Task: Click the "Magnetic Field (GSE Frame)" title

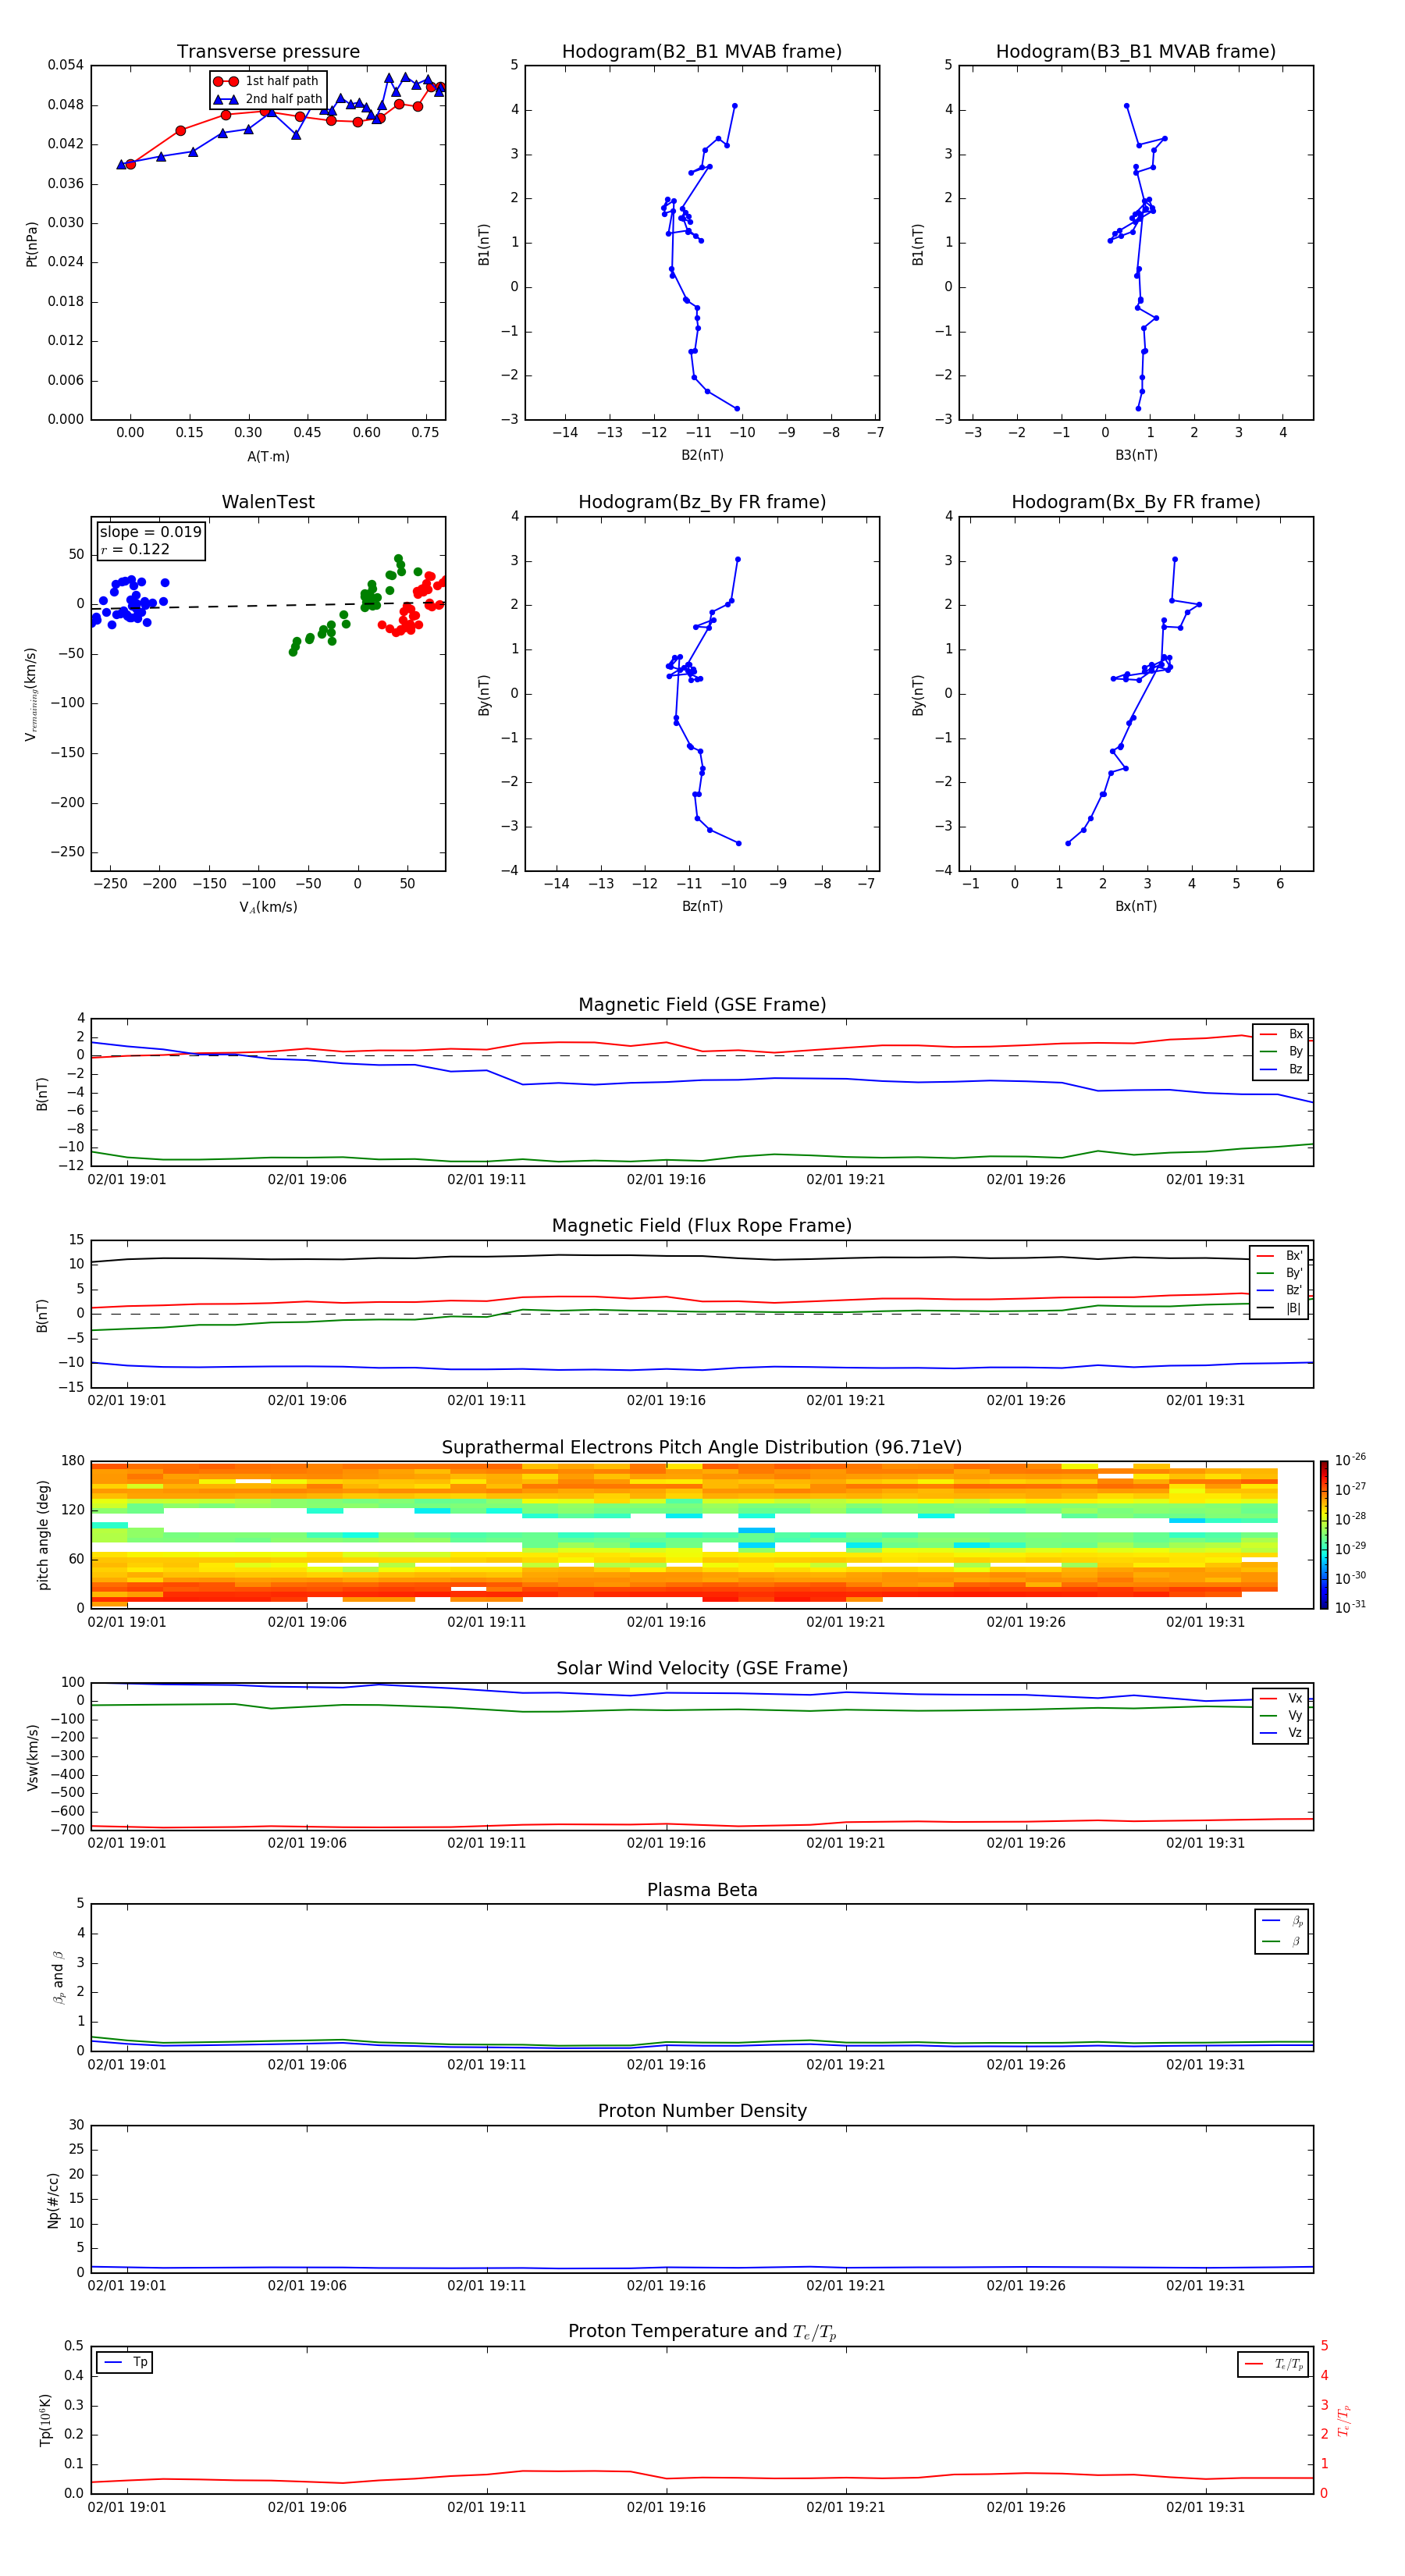Action: pyautogui.click(x=702, y=1005)
